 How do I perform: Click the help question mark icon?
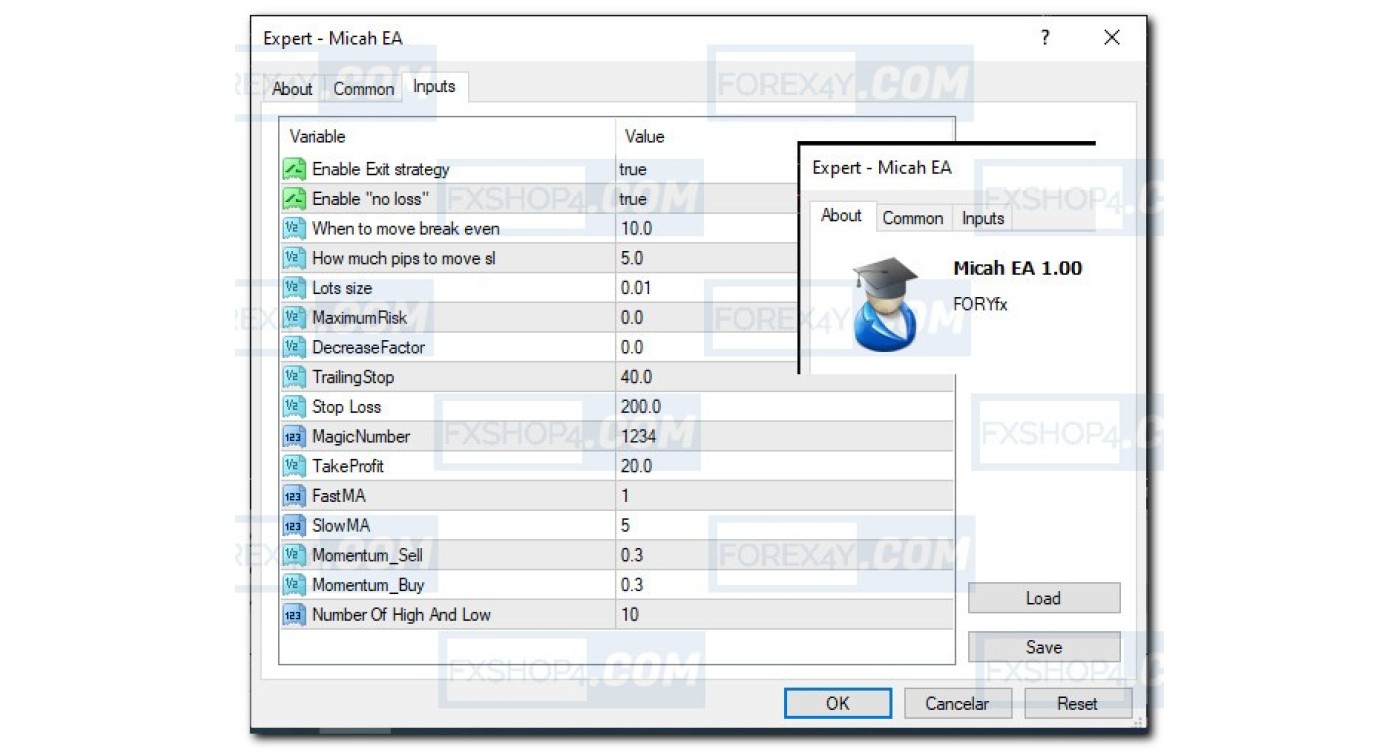tap(1045, 38)
